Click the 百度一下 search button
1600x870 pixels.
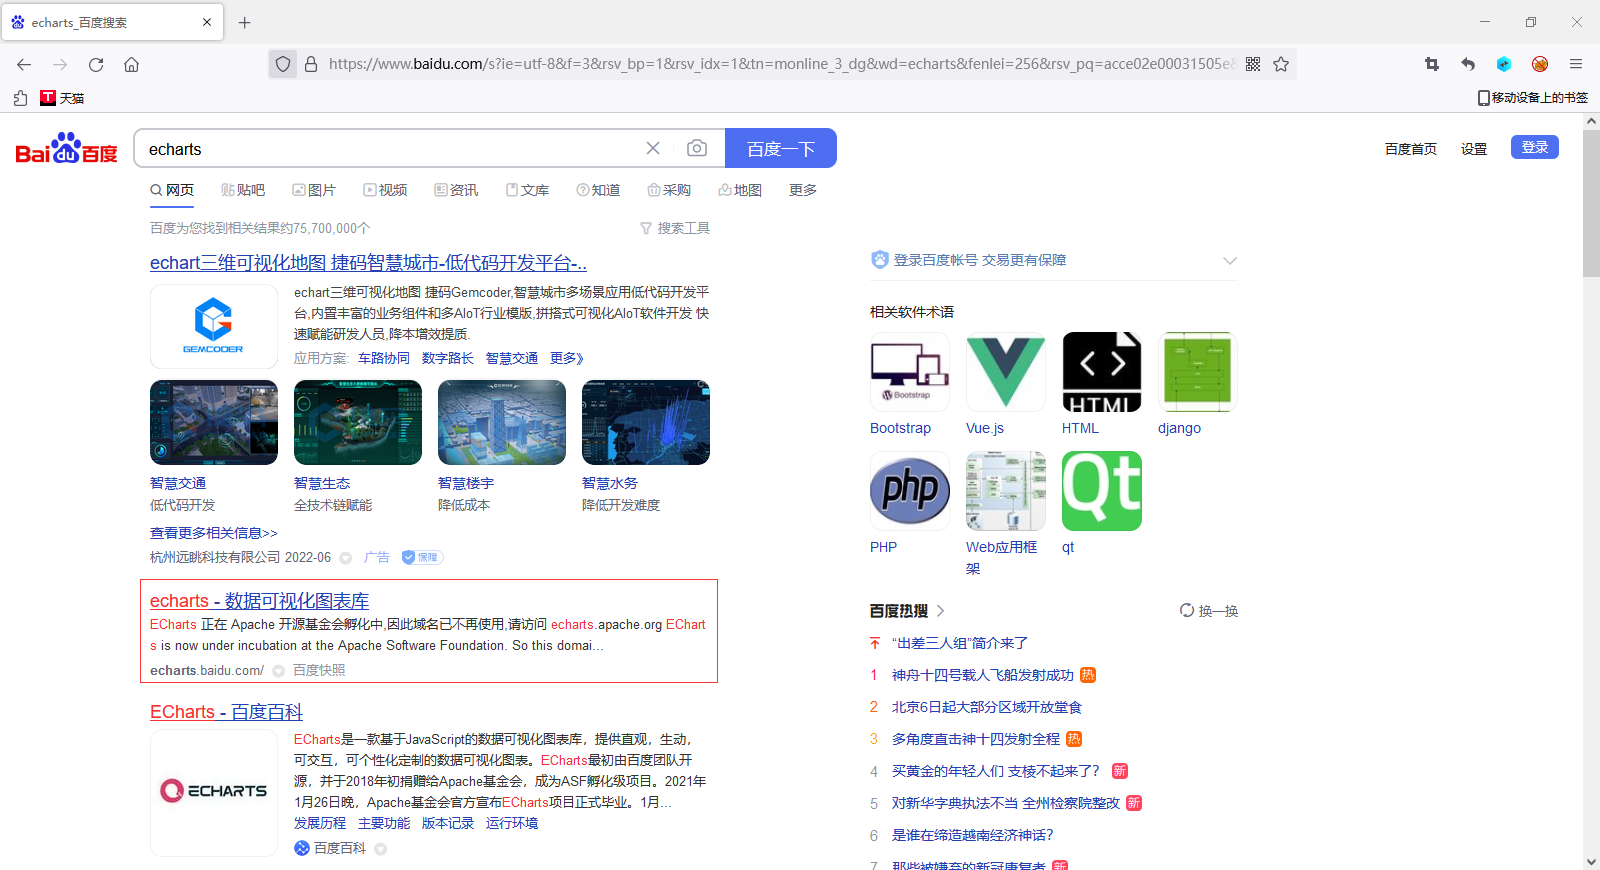(781, 148)
